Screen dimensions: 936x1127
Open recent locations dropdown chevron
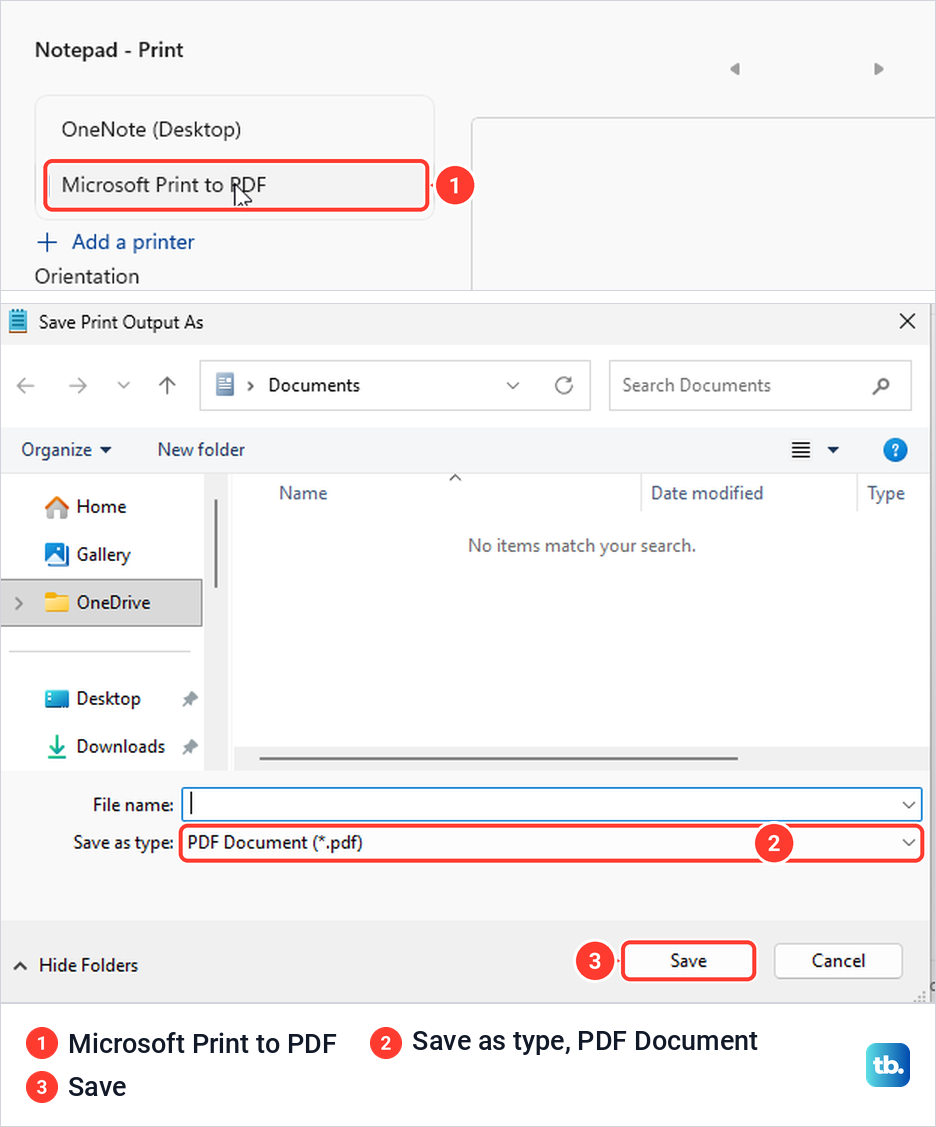(124, 386)
